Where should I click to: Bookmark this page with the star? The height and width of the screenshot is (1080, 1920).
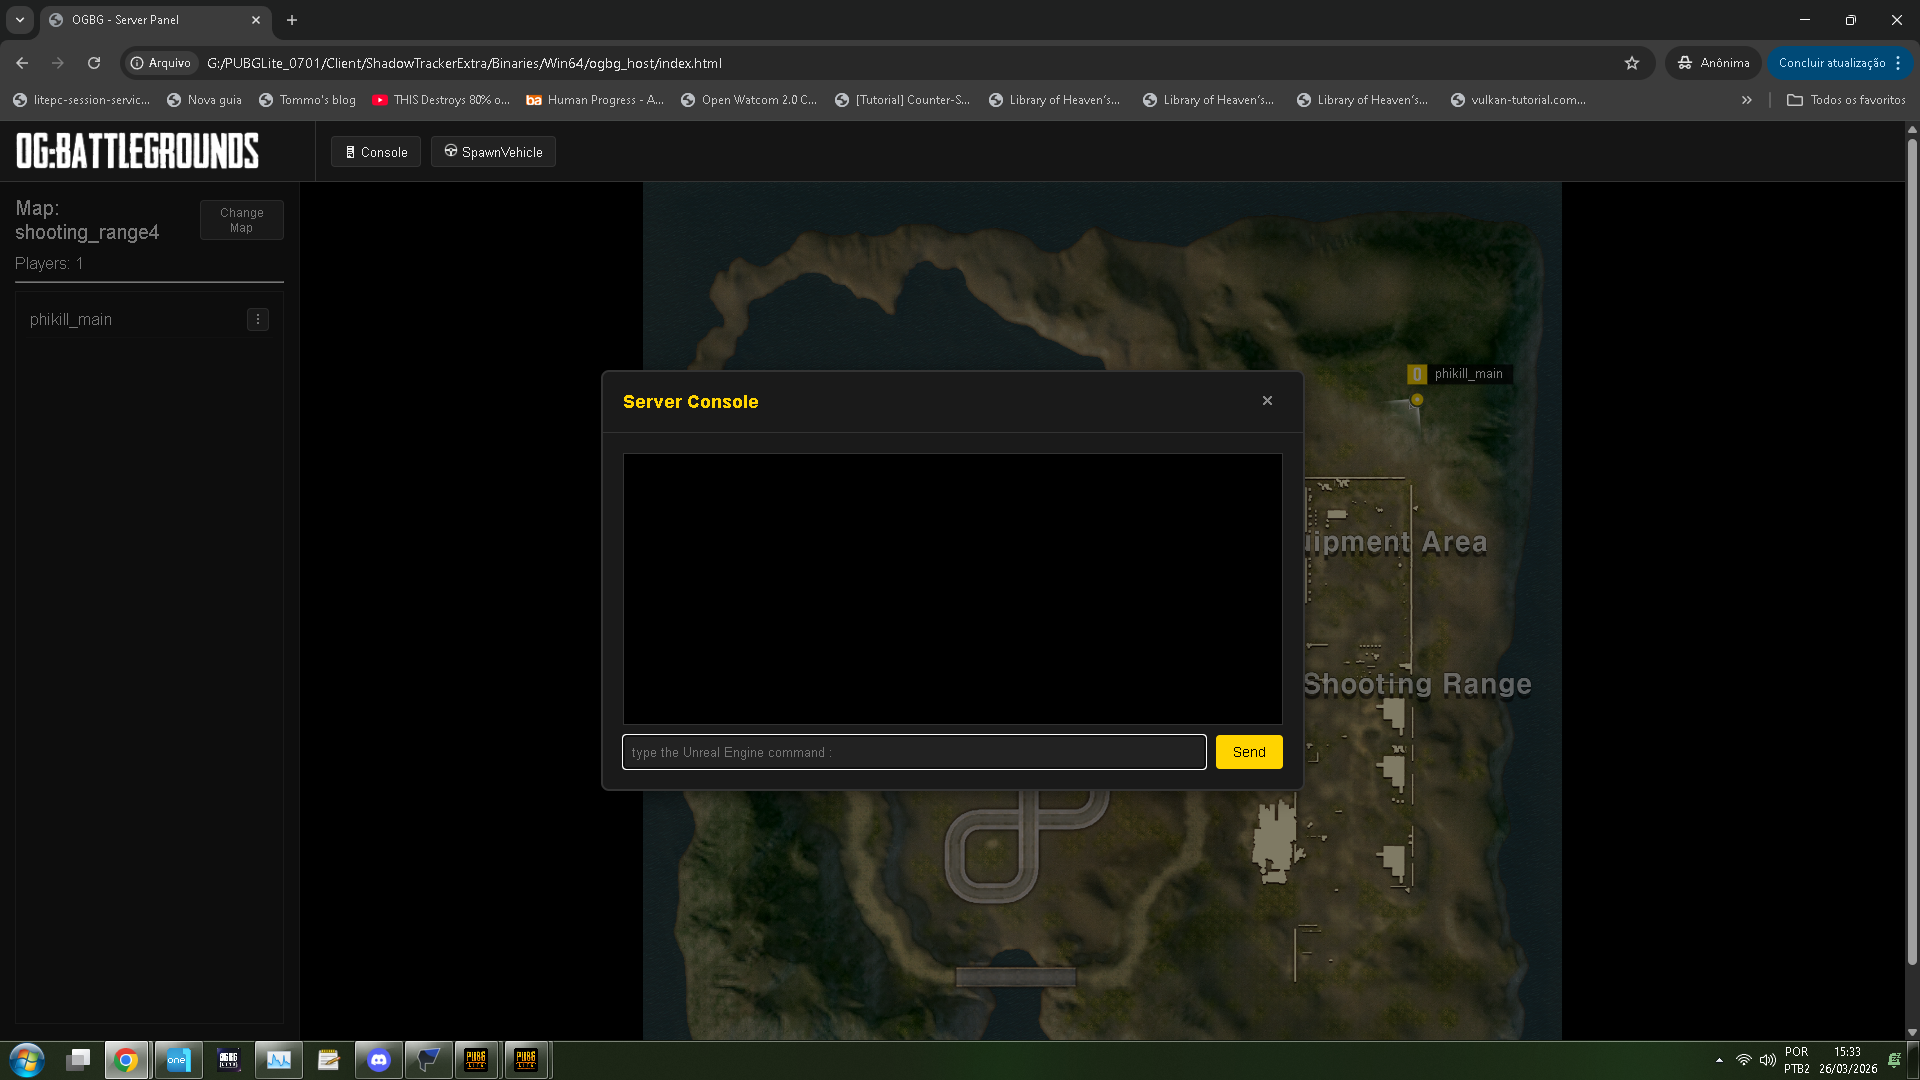pyautogui.click(x=1632, y=63)
